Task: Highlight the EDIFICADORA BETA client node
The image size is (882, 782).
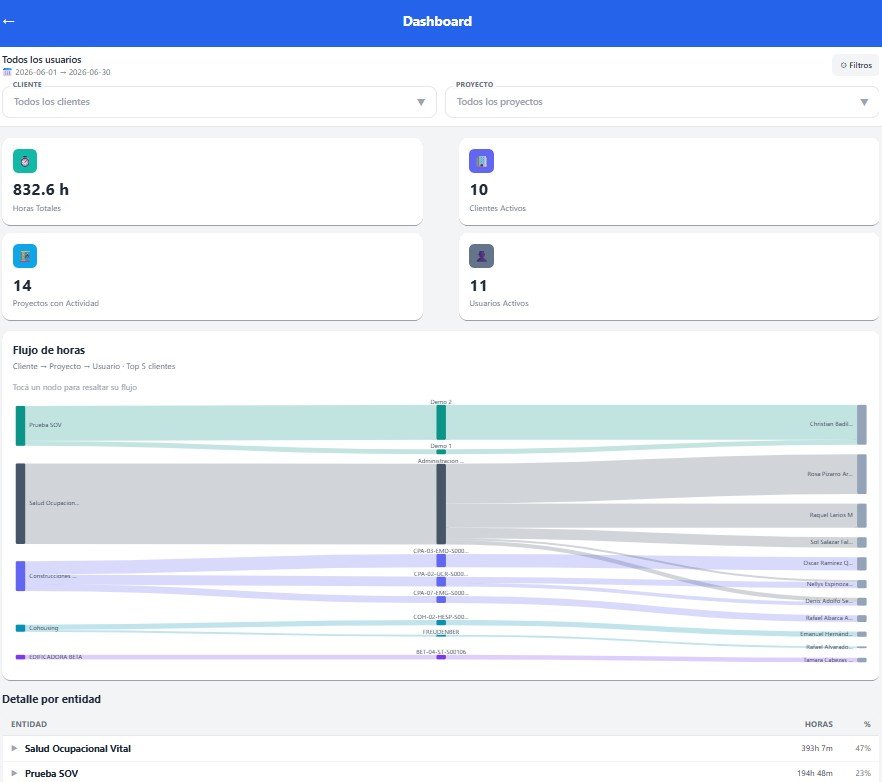Action: pos(20,657)
